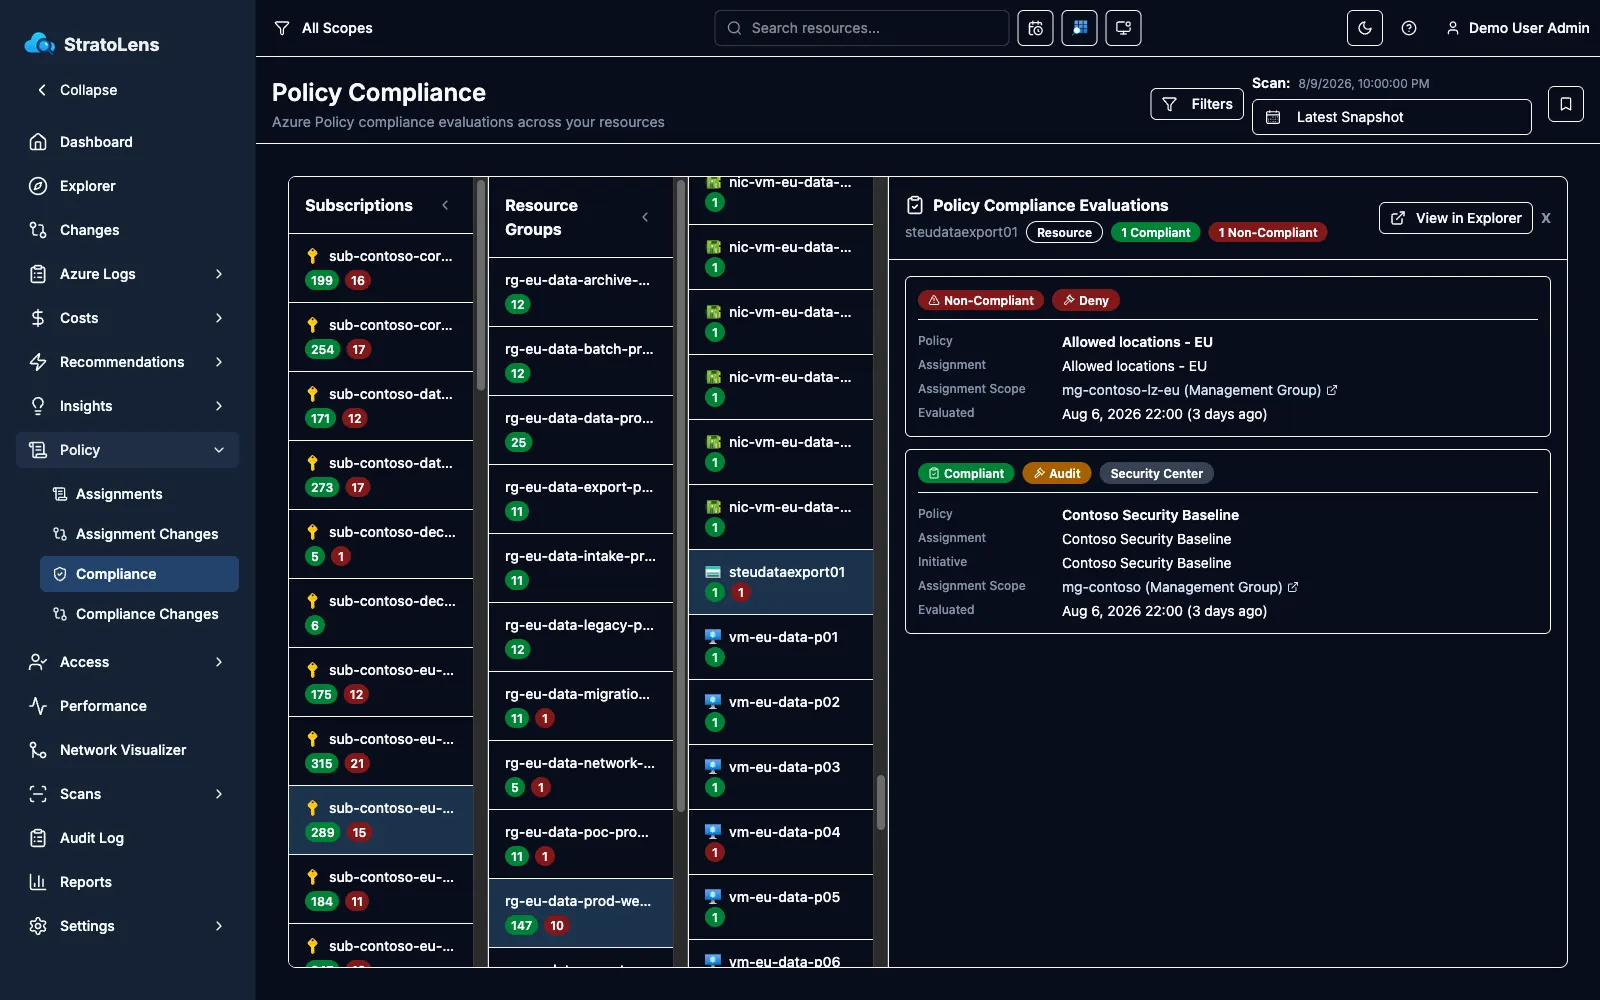The image size is (1600, 1000).
Task: Toggle dark mode with the moon icon
Action: pos(1365,28)
